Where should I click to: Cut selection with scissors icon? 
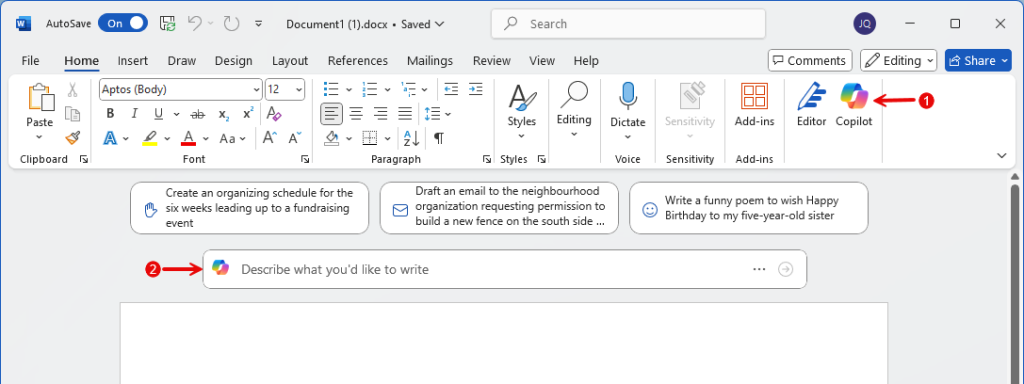click(72, 89)
